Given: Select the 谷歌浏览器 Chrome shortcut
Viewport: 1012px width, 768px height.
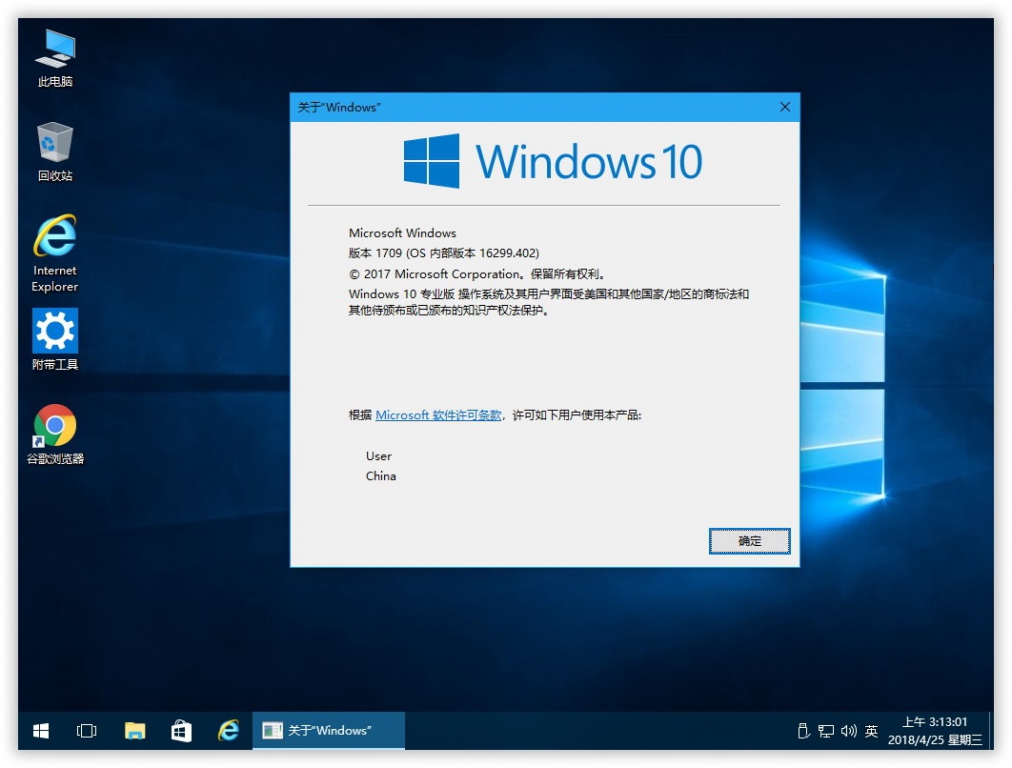Looking at the screenshot, I should coord(55,434).
